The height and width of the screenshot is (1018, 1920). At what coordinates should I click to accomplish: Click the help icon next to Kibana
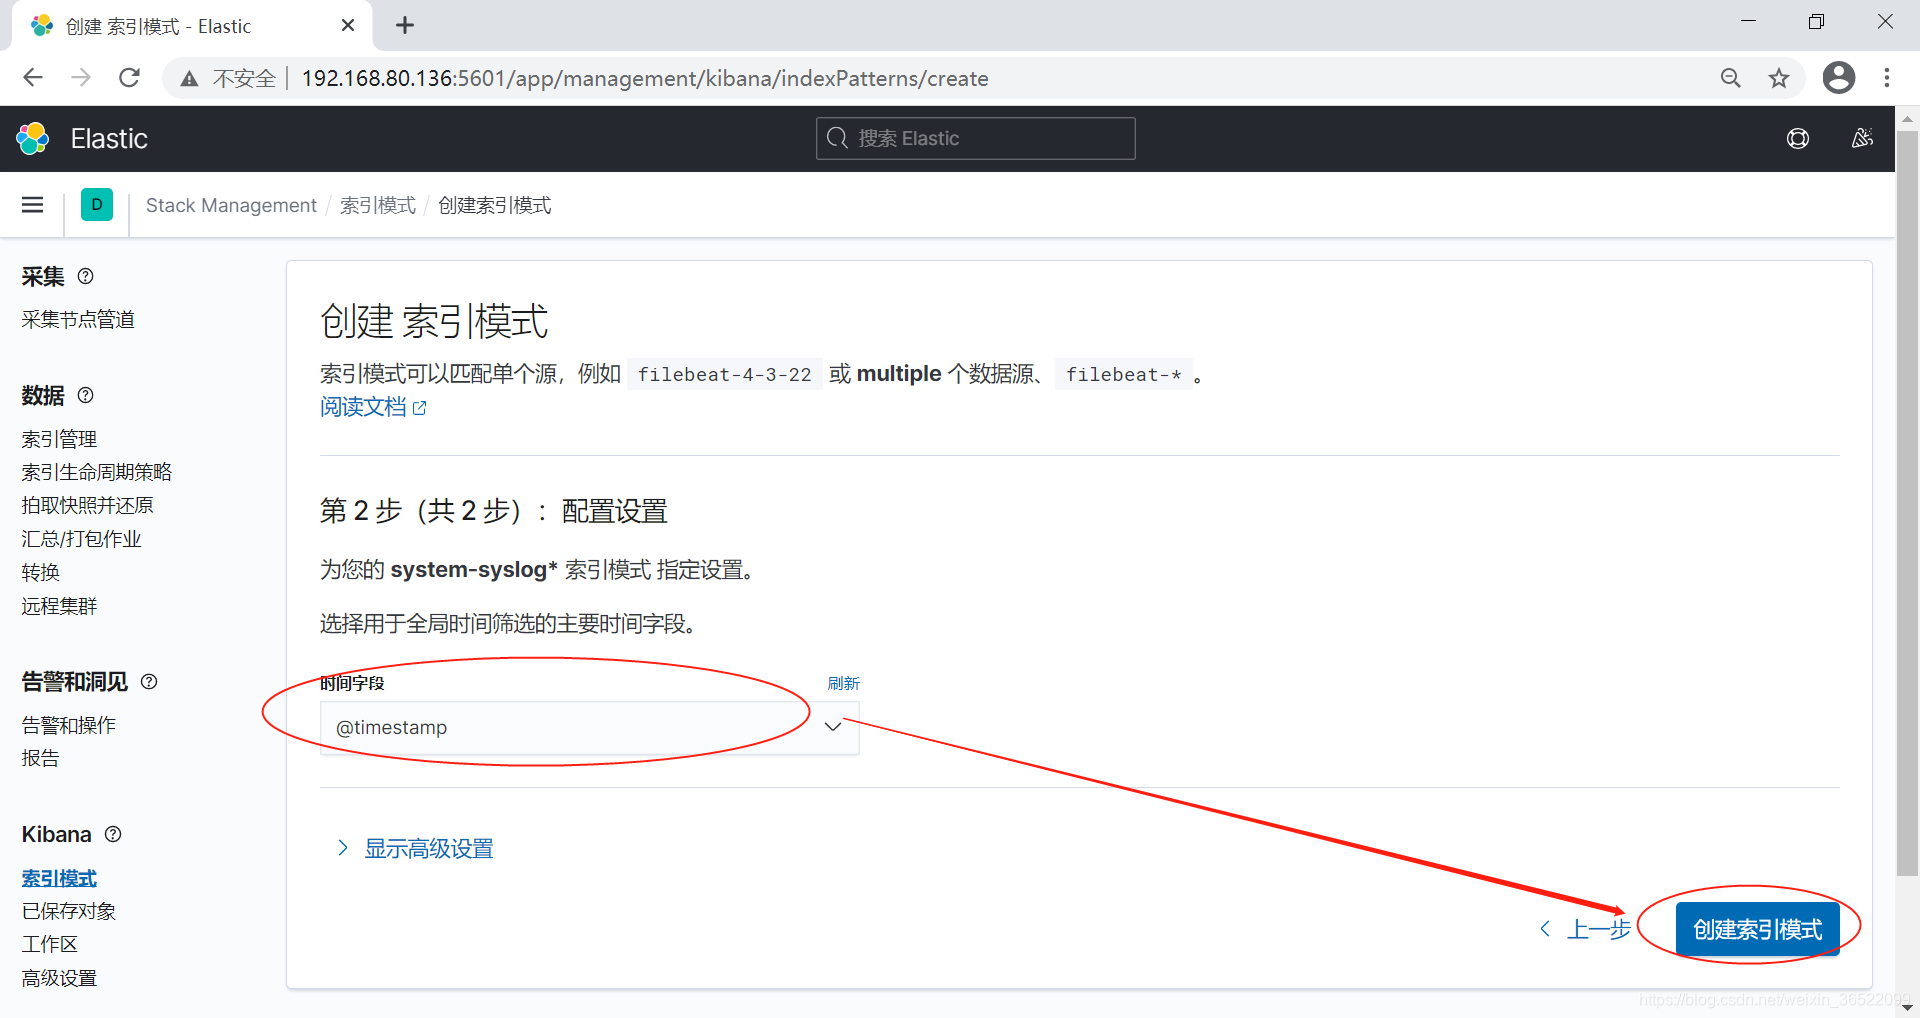(x=113, y=834)
